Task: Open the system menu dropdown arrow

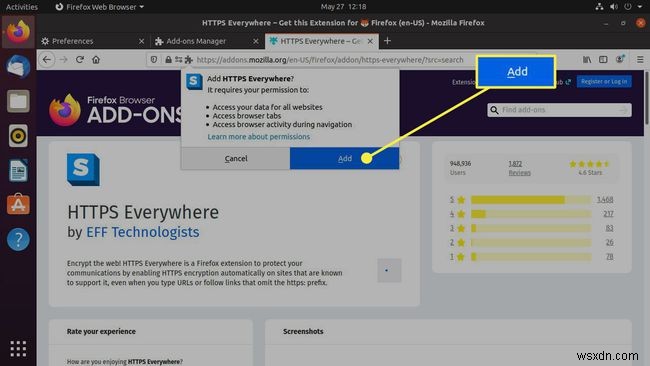Action: tap(640, 7)
